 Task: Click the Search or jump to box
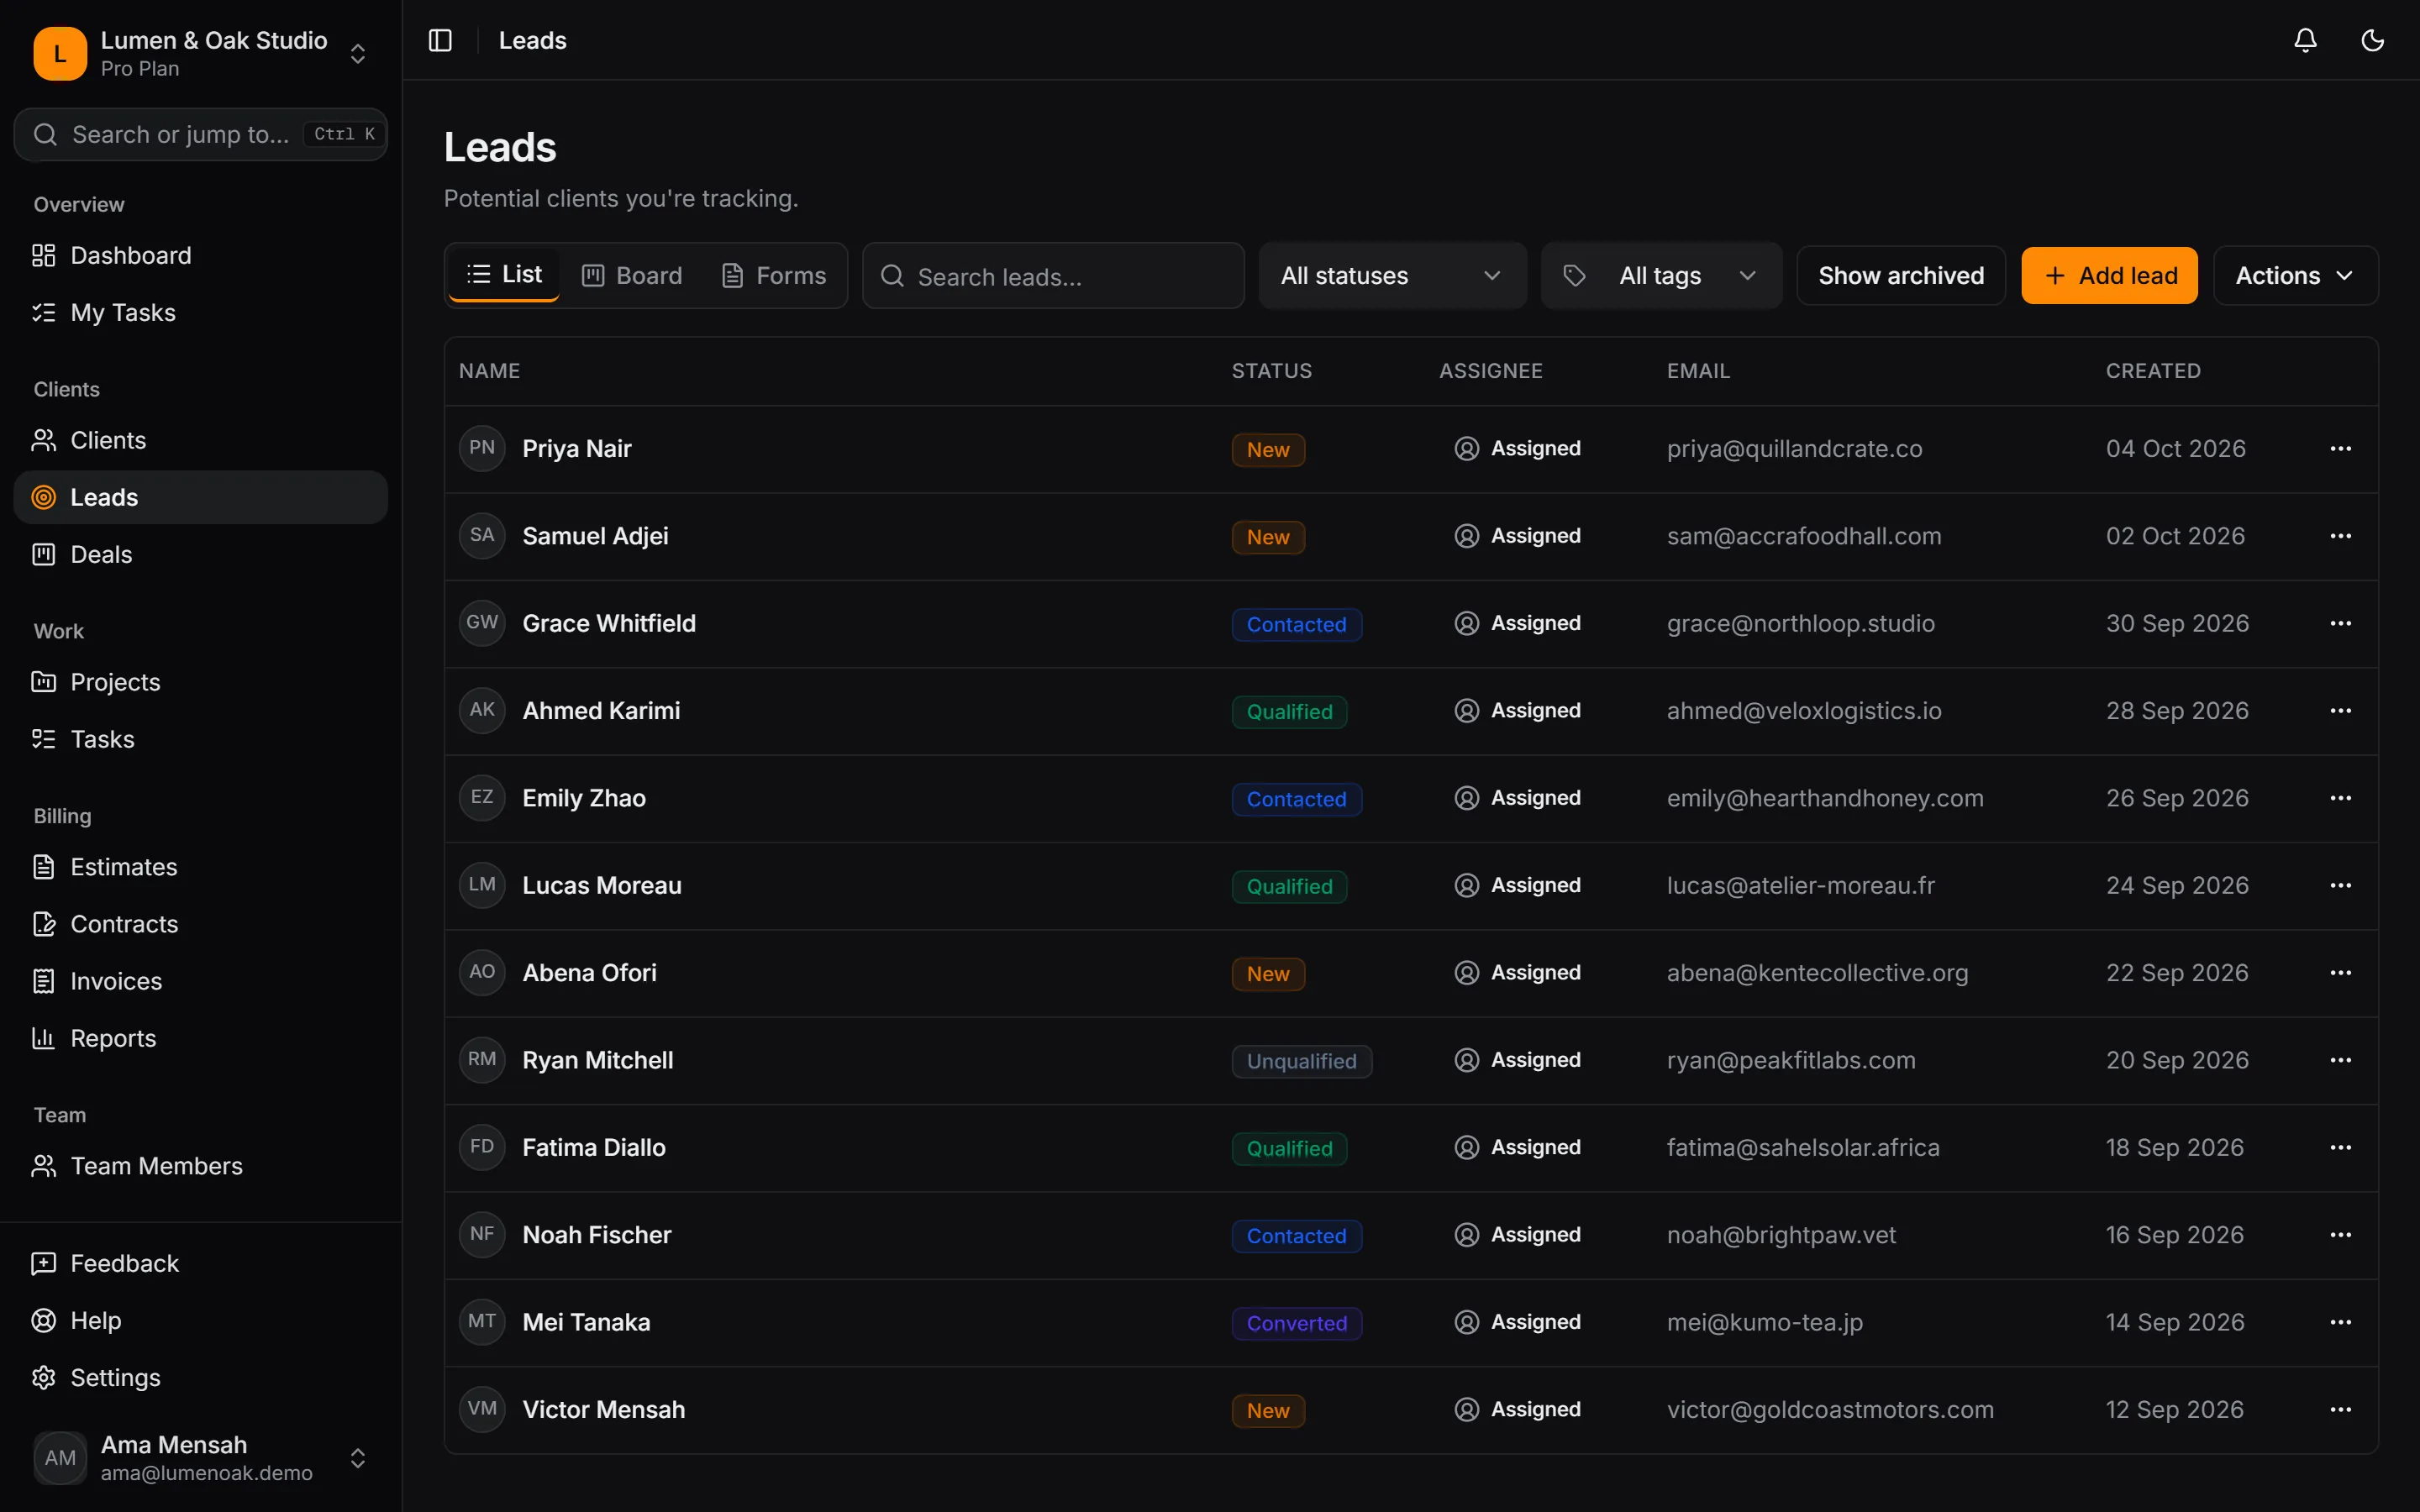click(x=200, y=134)
